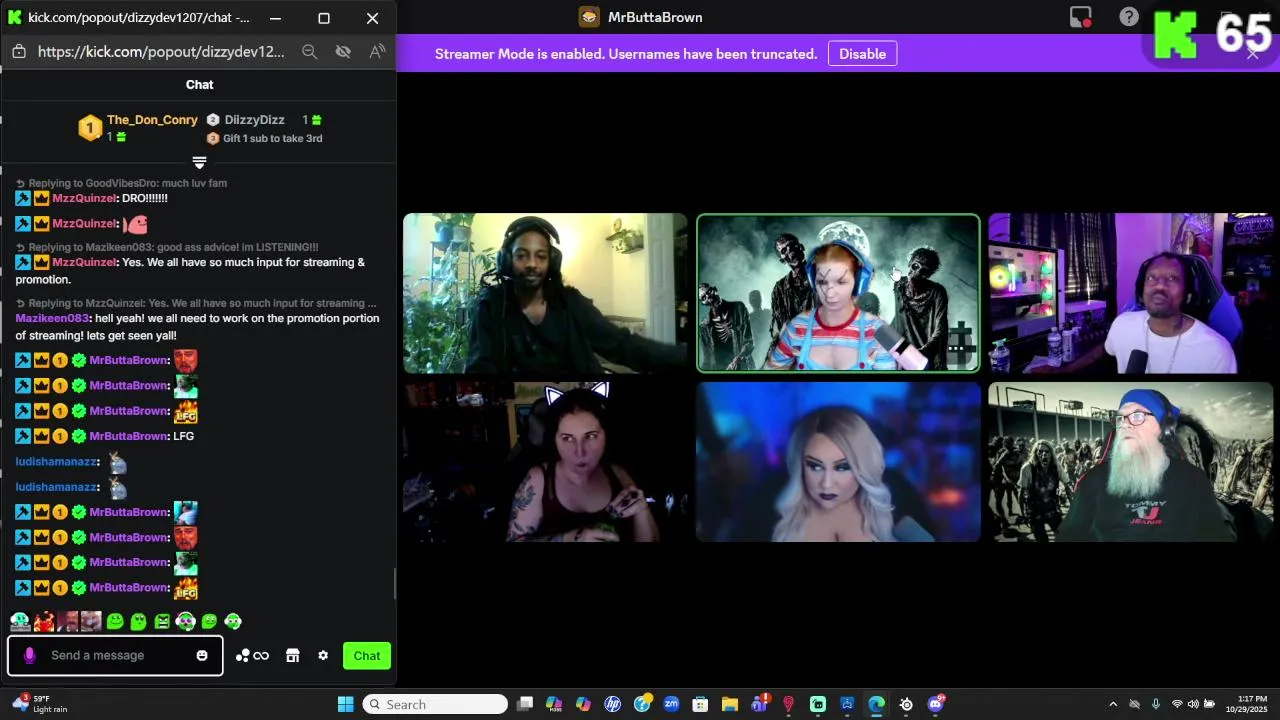This screenshot has width=1280, height=720.
Task: Launch HP app from the taskbar
Action: coord(613,704)
